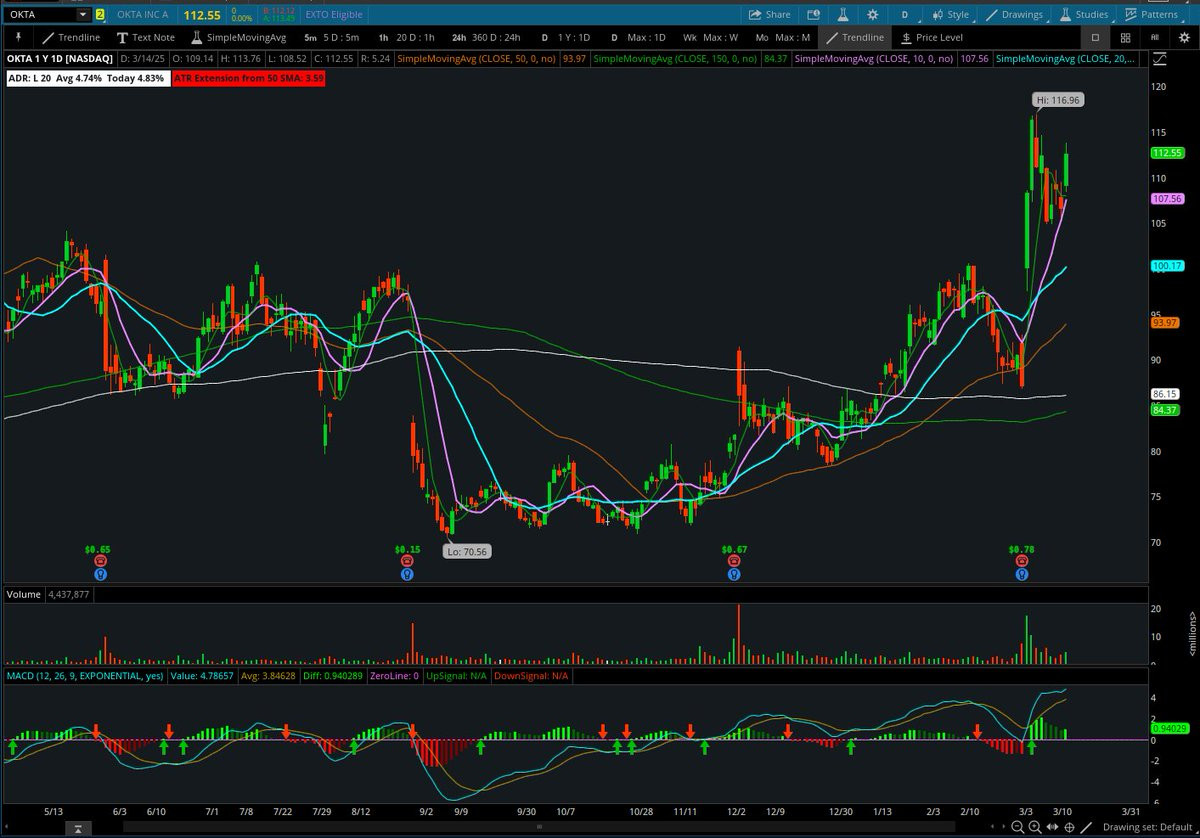Open gear settings in the drawing toolbar

click(x=1183, y=38)
